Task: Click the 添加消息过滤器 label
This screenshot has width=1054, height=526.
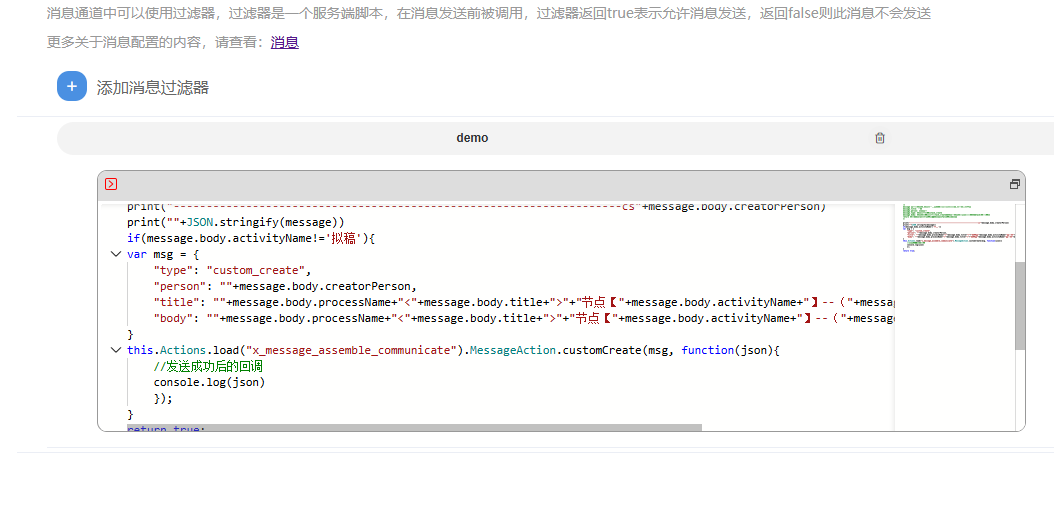Action: coord(153,87)
